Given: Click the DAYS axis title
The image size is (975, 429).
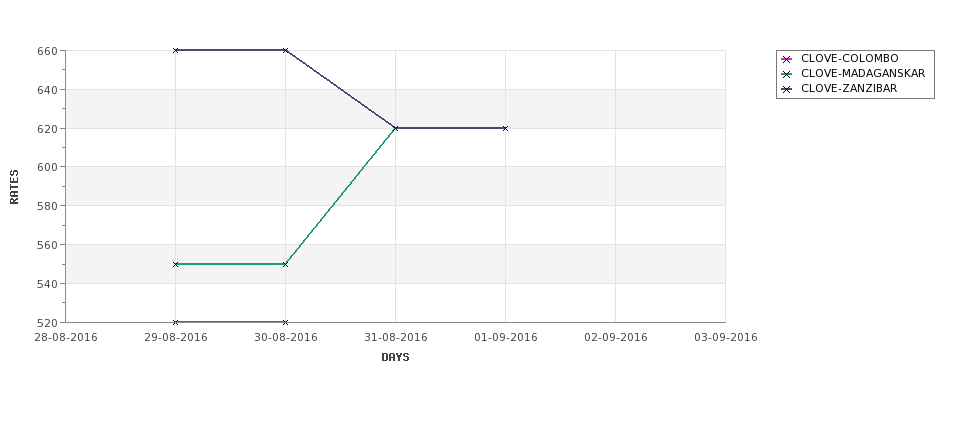Looking at the screenshot, I should point(395,358).
